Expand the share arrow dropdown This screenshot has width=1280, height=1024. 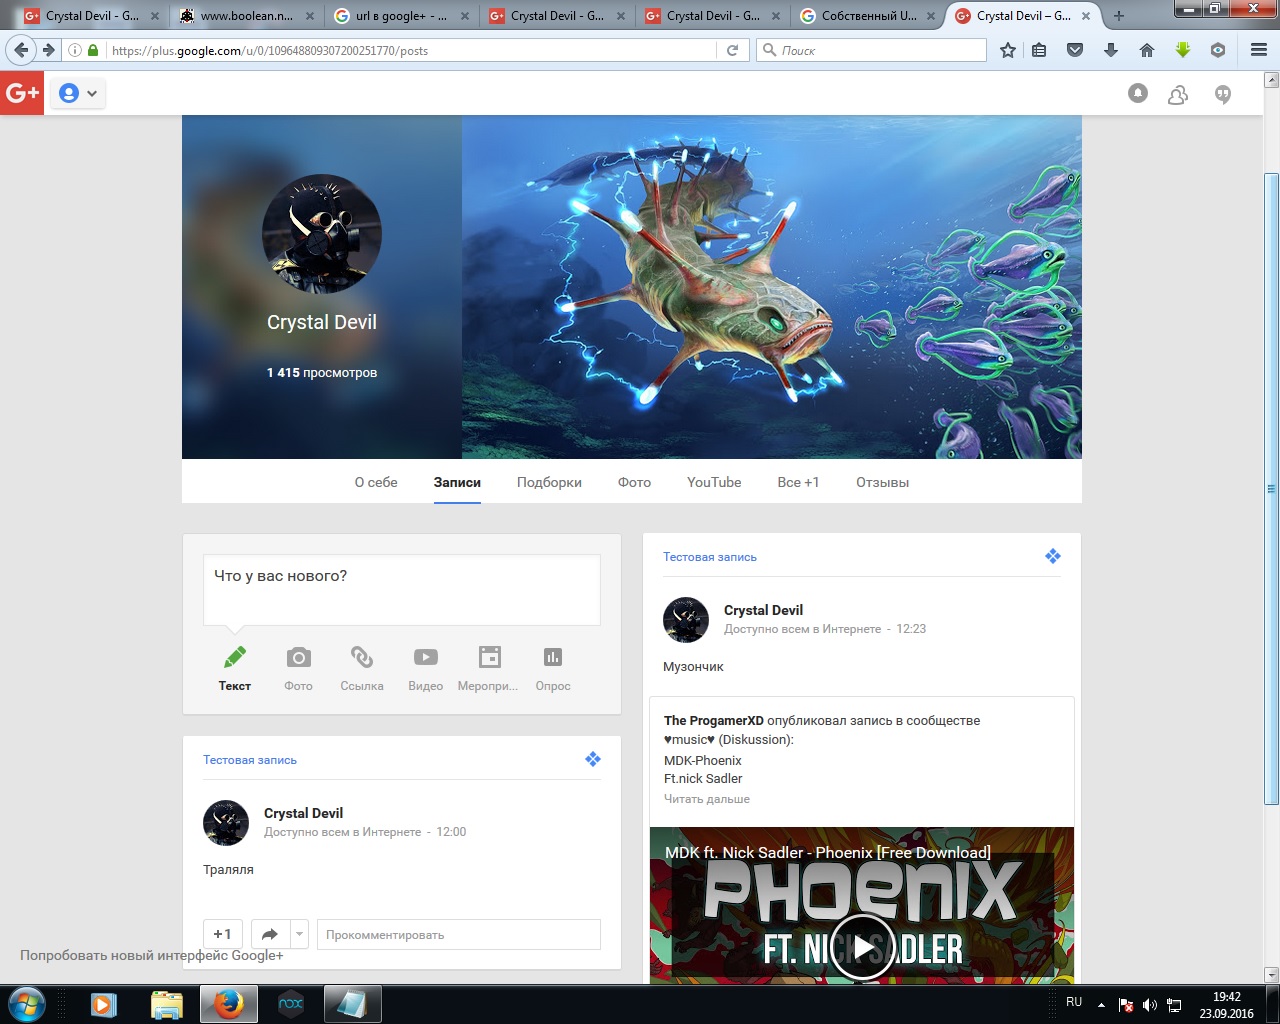coord(299,934)
